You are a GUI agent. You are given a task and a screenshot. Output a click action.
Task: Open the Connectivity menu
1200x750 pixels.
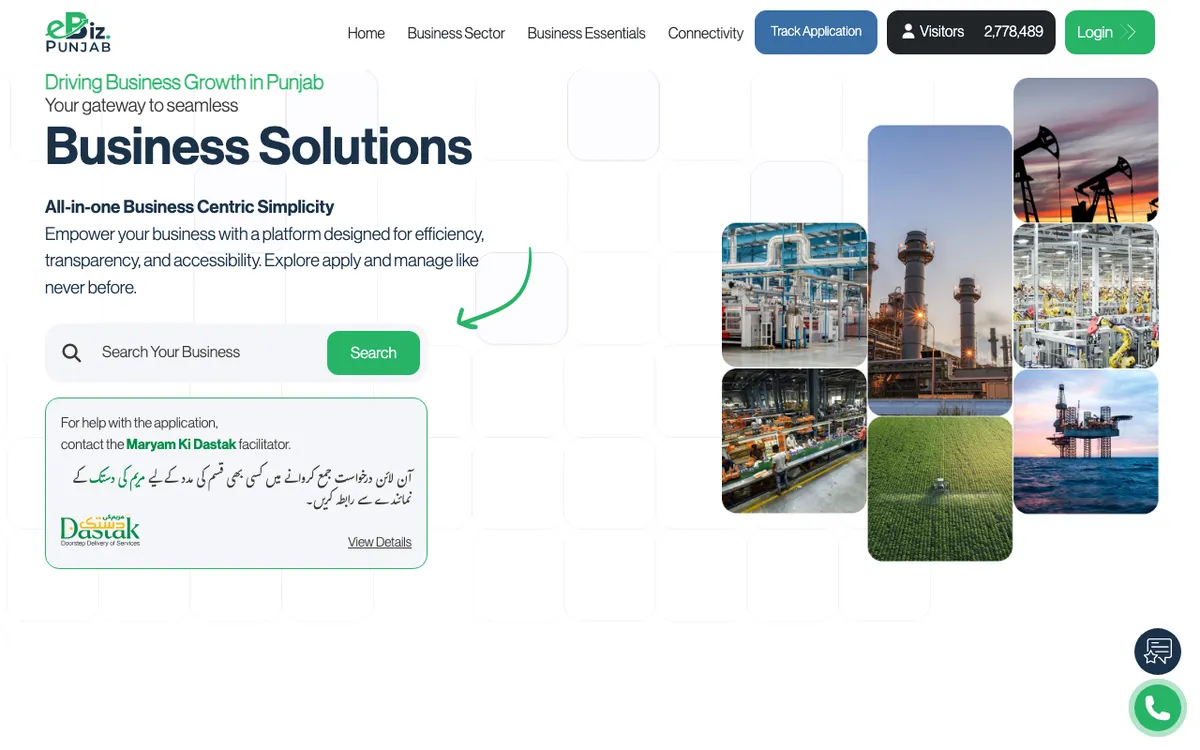coord(705,33)
